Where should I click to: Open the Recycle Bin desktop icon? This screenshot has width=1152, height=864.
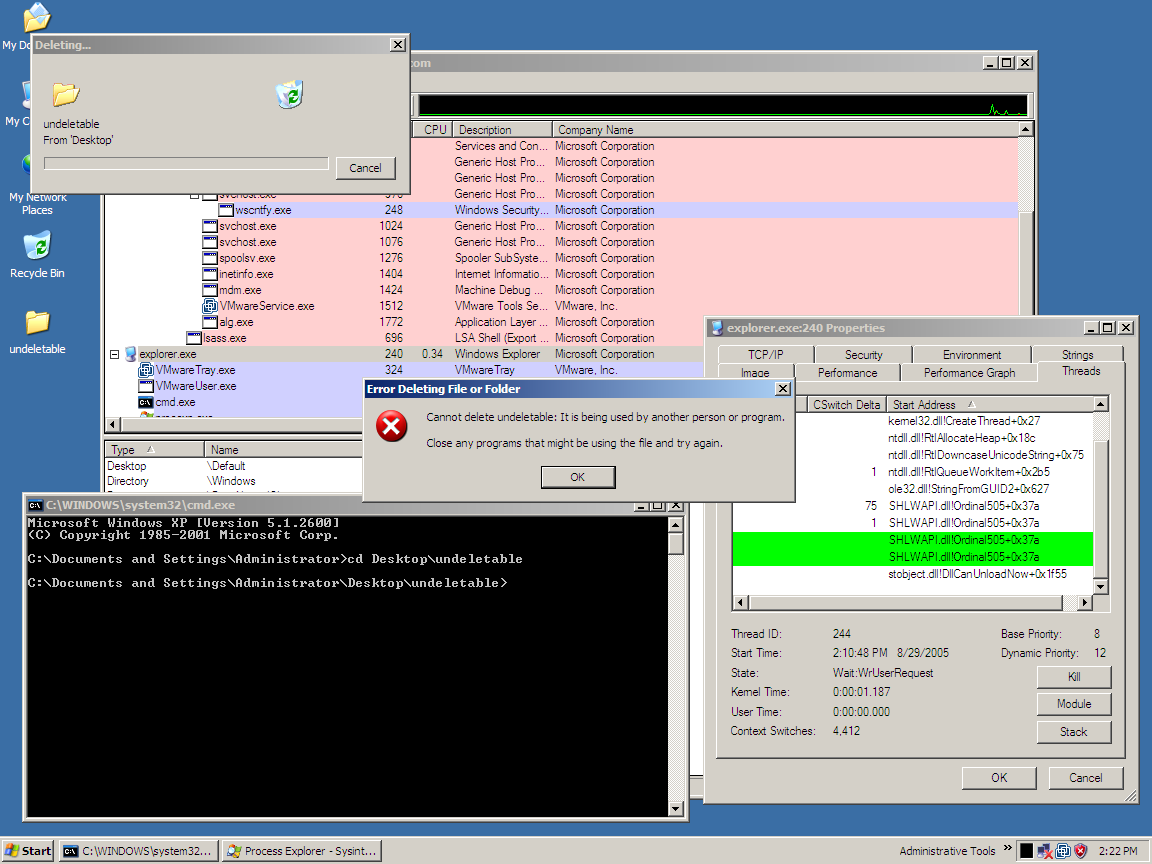tap(37, 253)
